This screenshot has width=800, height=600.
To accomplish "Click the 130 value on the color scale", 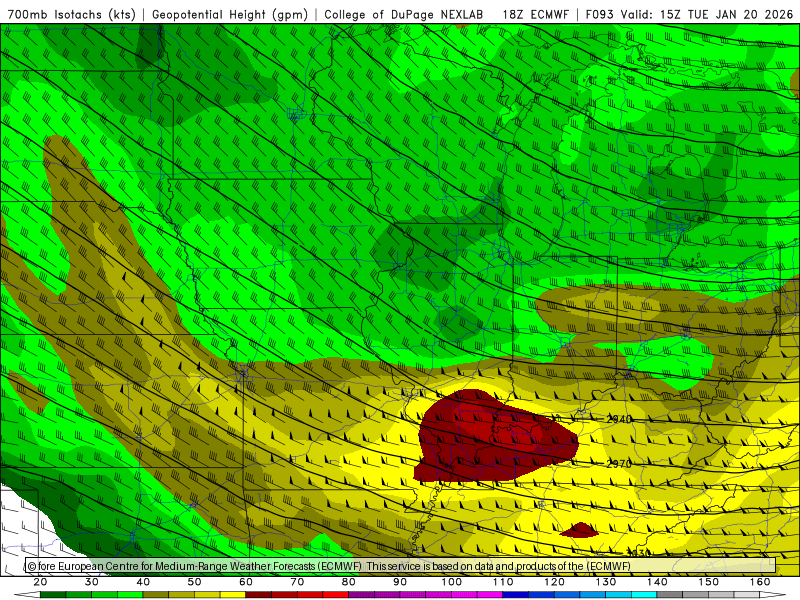I will tap(606, 582).
